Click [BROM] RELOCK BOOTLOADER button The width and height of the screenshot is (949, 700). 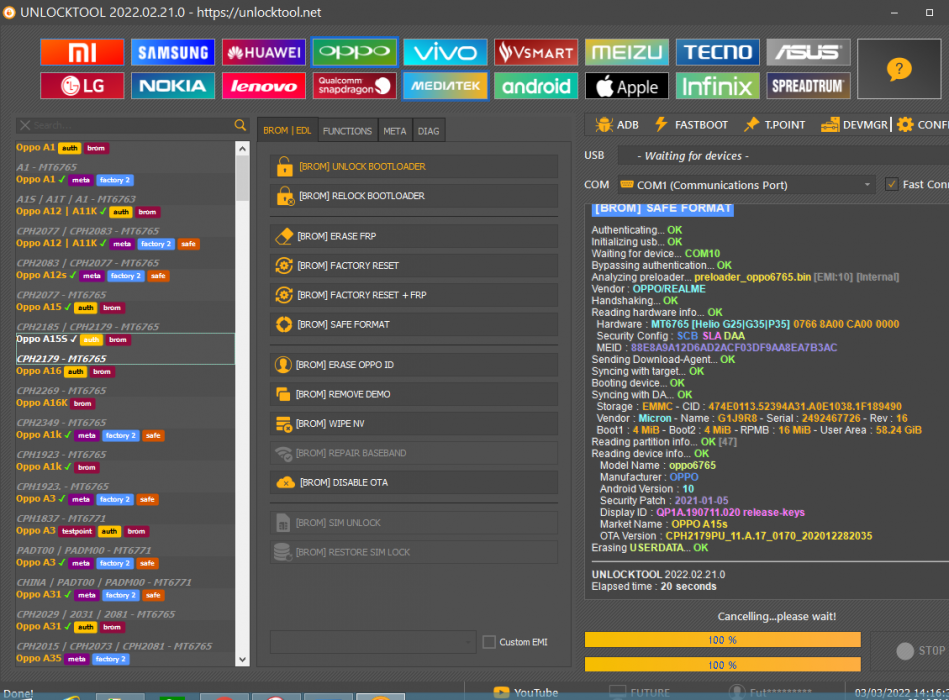pos(414,196)
